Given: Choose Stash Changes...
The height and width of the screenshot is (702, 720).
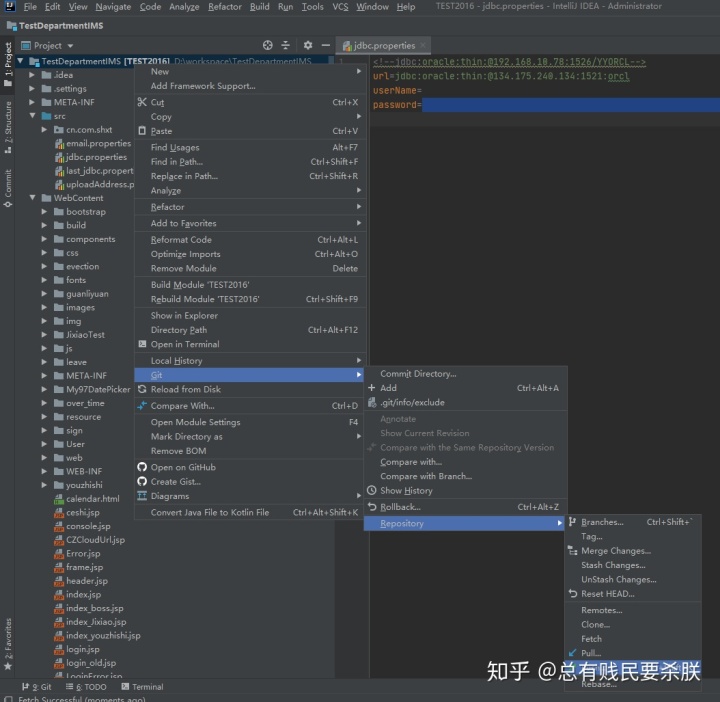Looking at the screenshot, I should 633,565.
